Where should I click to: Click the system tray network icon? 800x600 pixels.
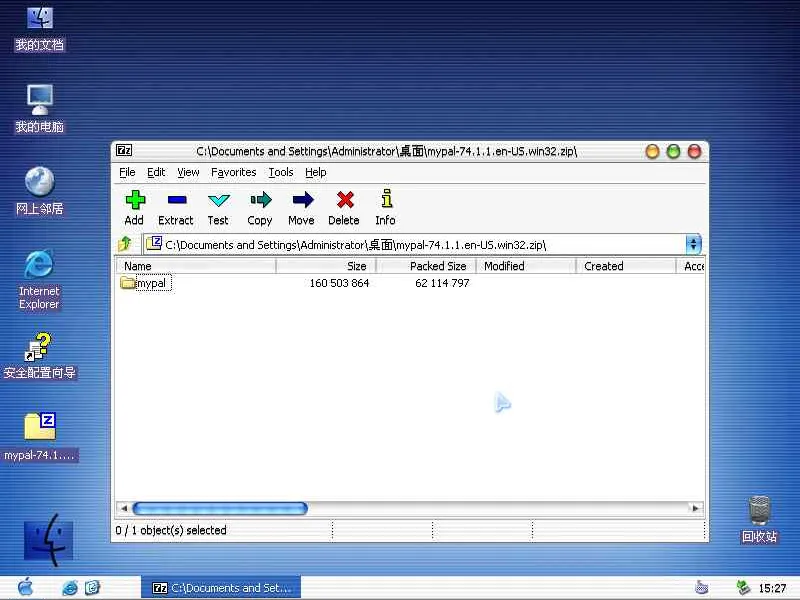coord(743,588)
